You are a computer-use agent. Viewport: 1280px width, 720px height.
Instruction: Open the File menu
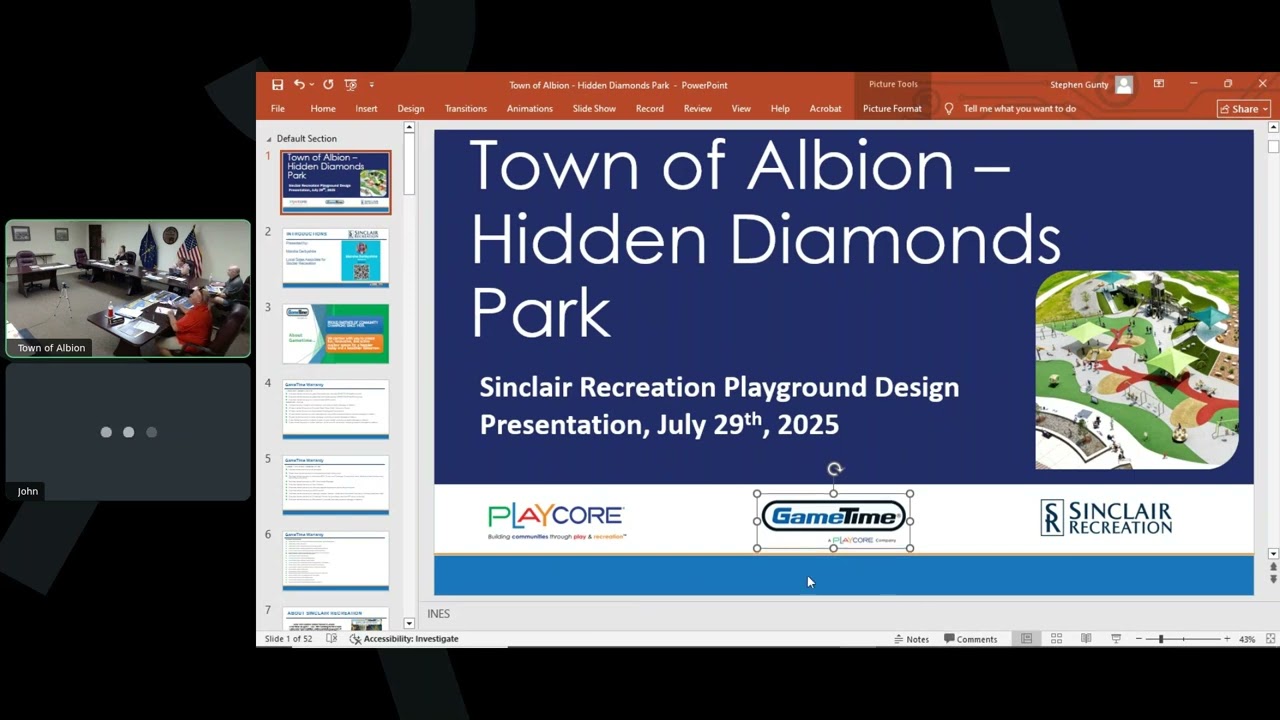pos(278,109)
